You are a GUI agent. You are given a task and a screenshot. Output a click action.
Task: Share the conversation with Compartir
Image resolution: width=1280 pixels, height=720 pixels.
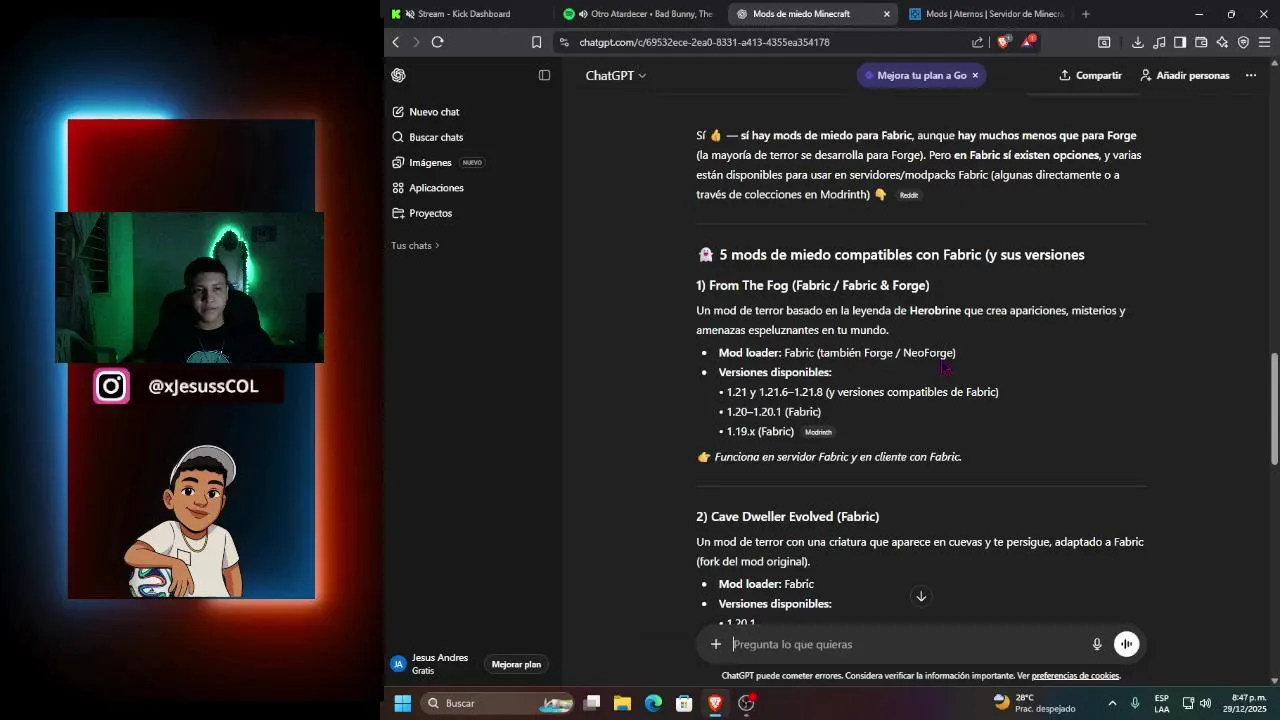point(1090,75)
